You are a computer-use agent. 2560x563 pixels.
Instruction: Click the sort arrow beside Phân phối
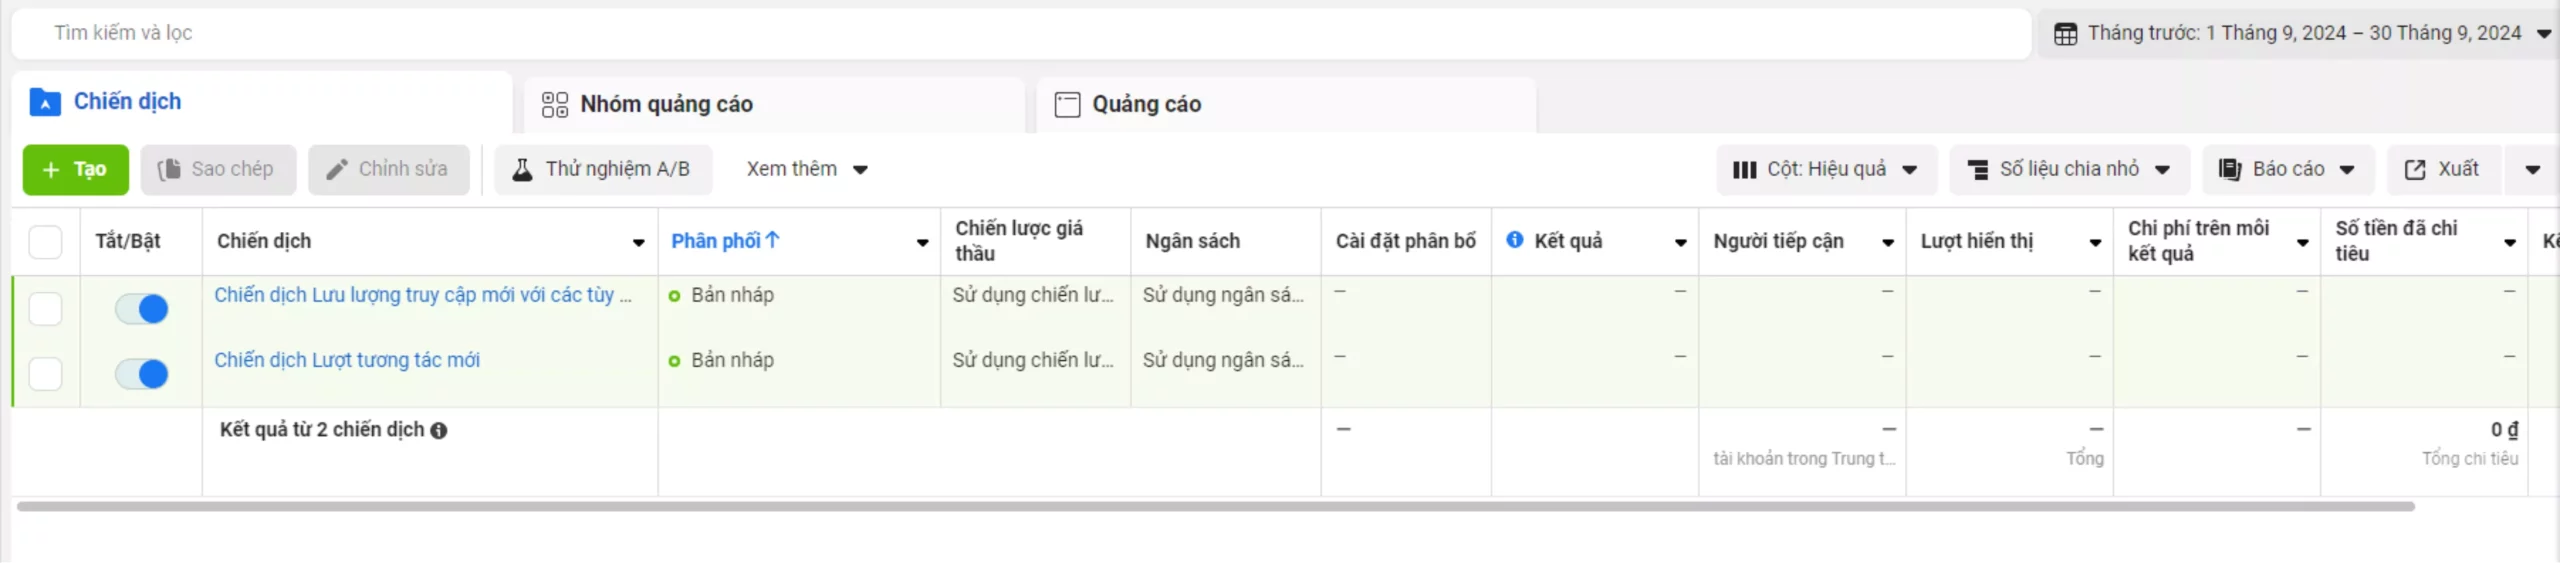[x=772, y=240]
